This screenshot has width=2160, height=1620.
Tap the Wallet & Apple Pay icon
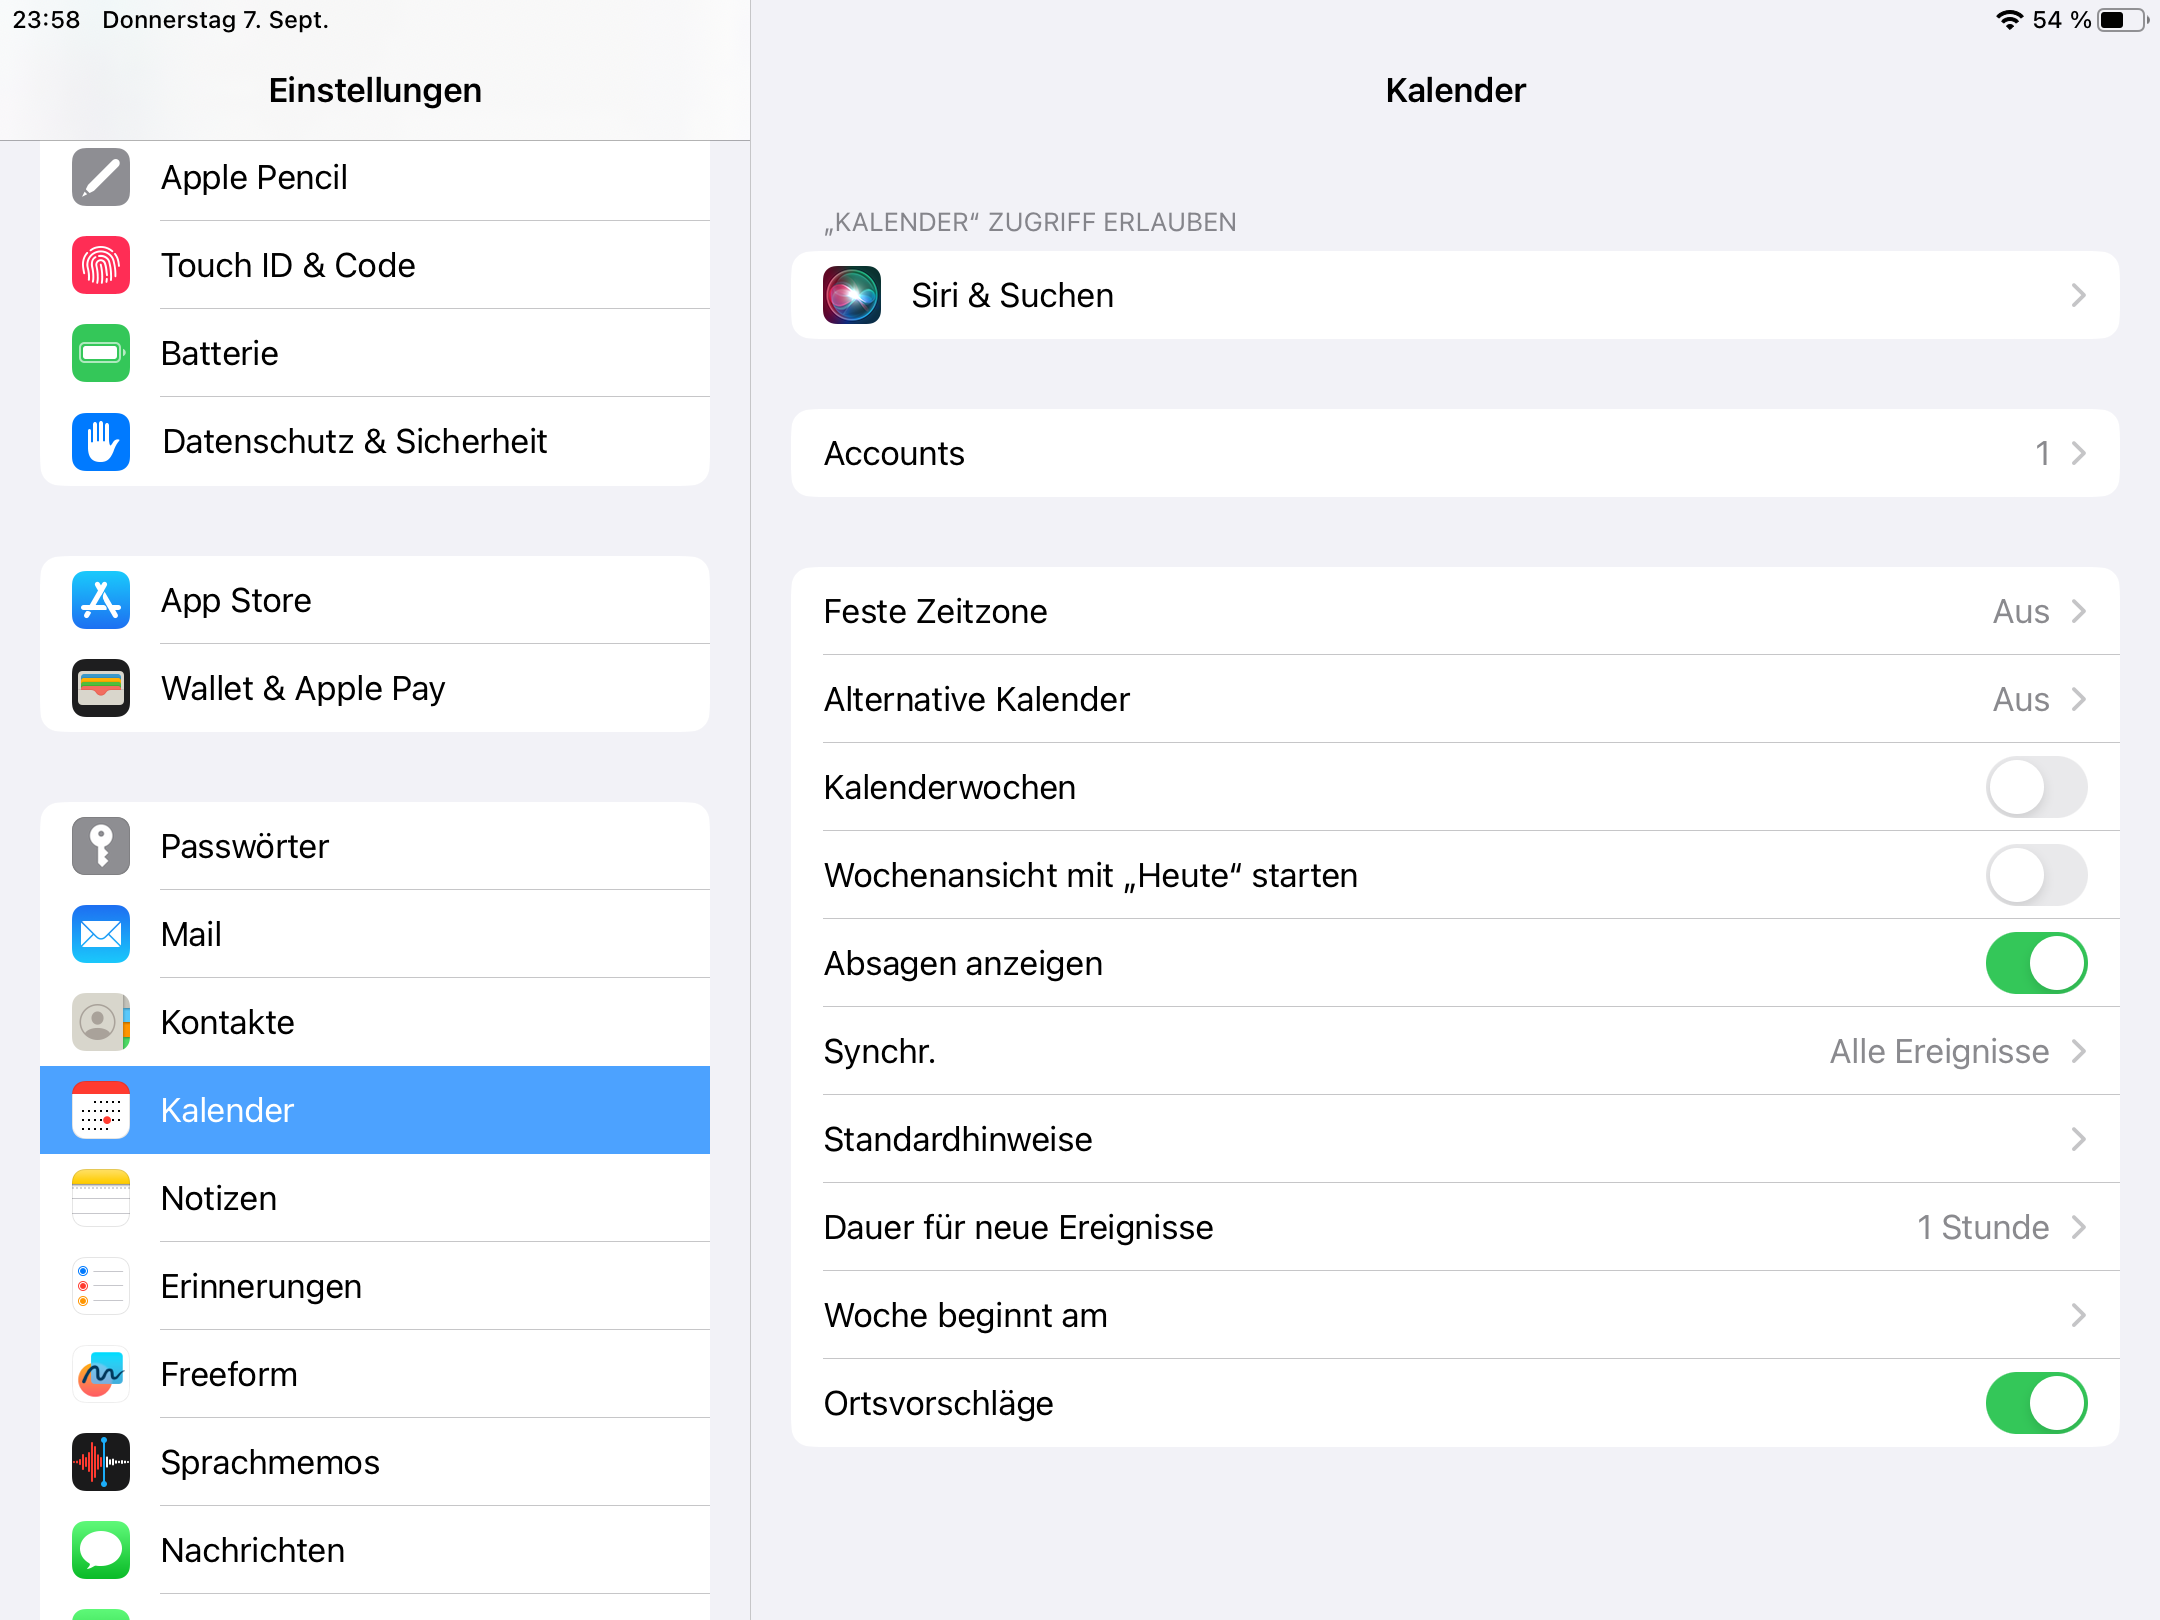coord(101,688)
